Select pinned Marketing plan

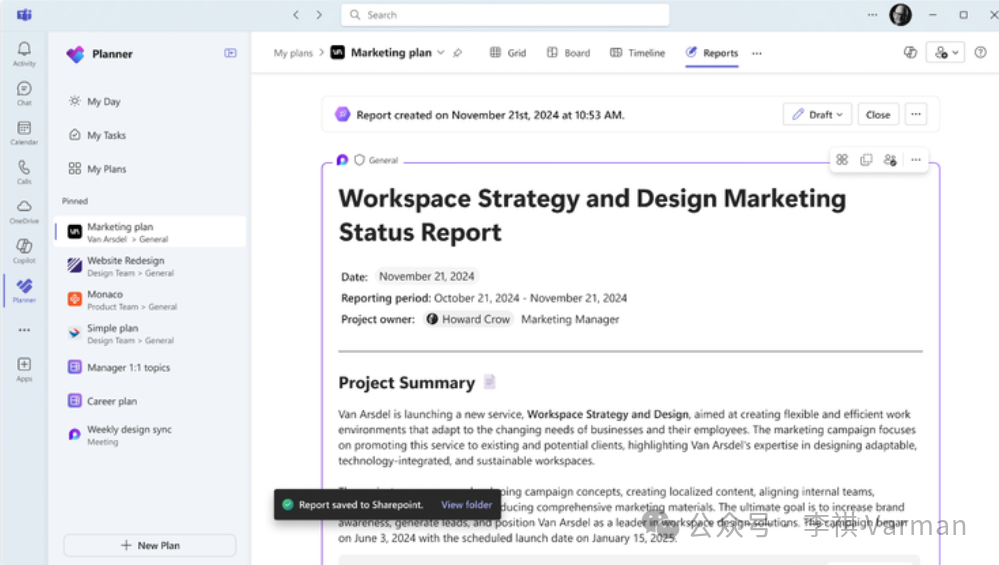tap(150, 232)
